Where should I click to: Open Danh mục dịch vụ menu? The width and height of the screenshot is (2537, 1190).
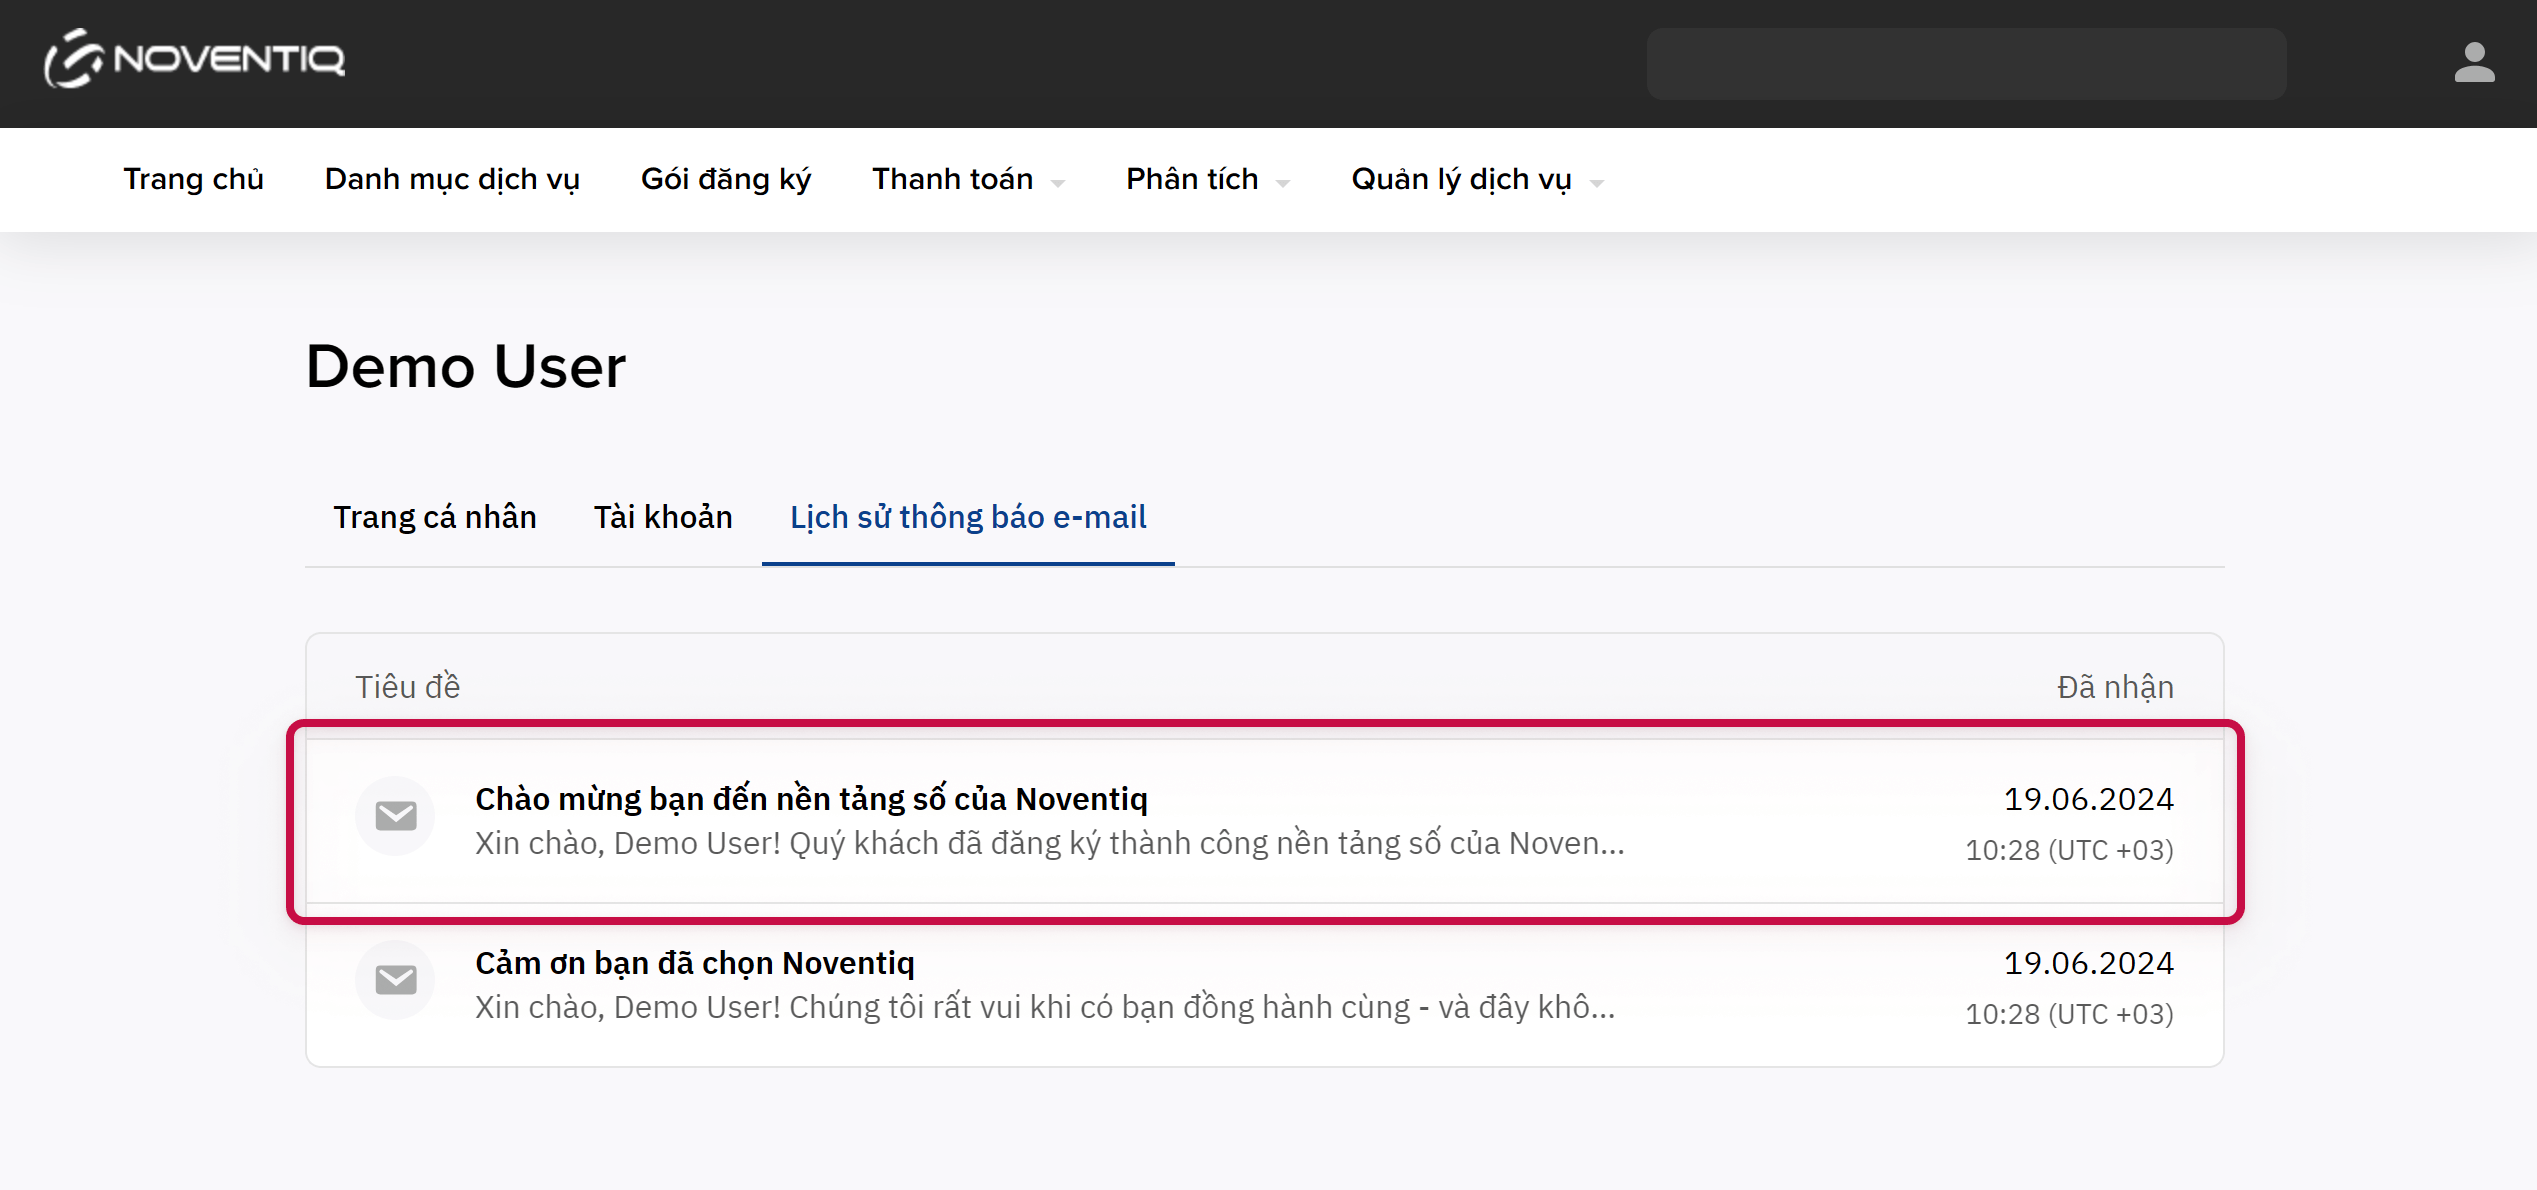pyautogui.click(x=452, y=179)
